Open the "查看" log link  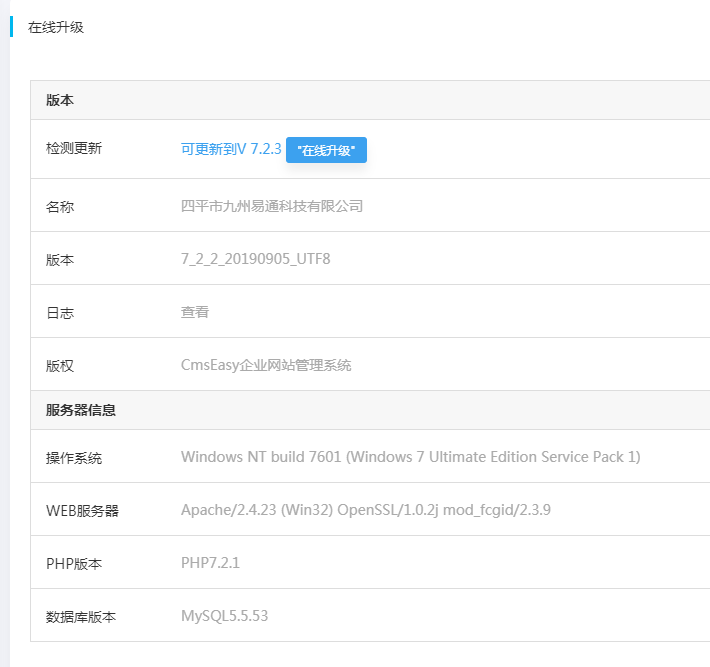pyautogui.click(x=195, y=312)
